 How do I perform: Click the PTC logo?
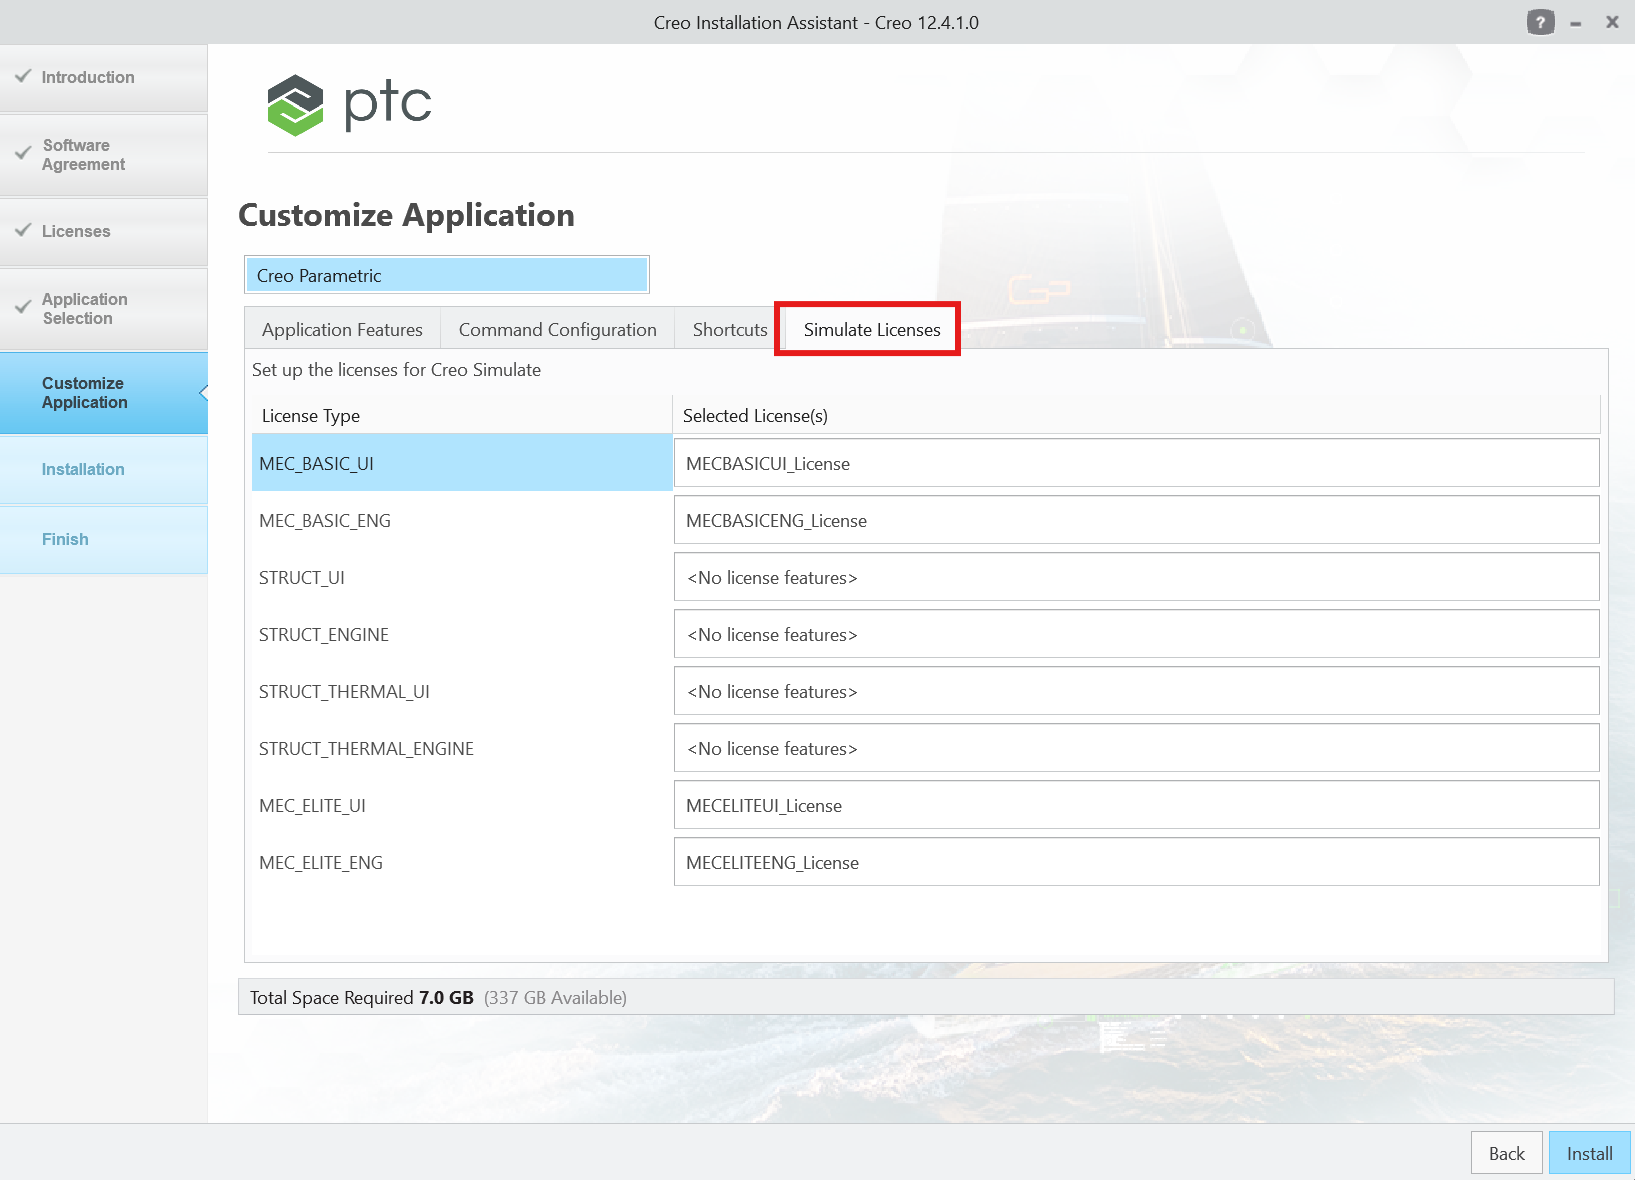coord(349,104)
